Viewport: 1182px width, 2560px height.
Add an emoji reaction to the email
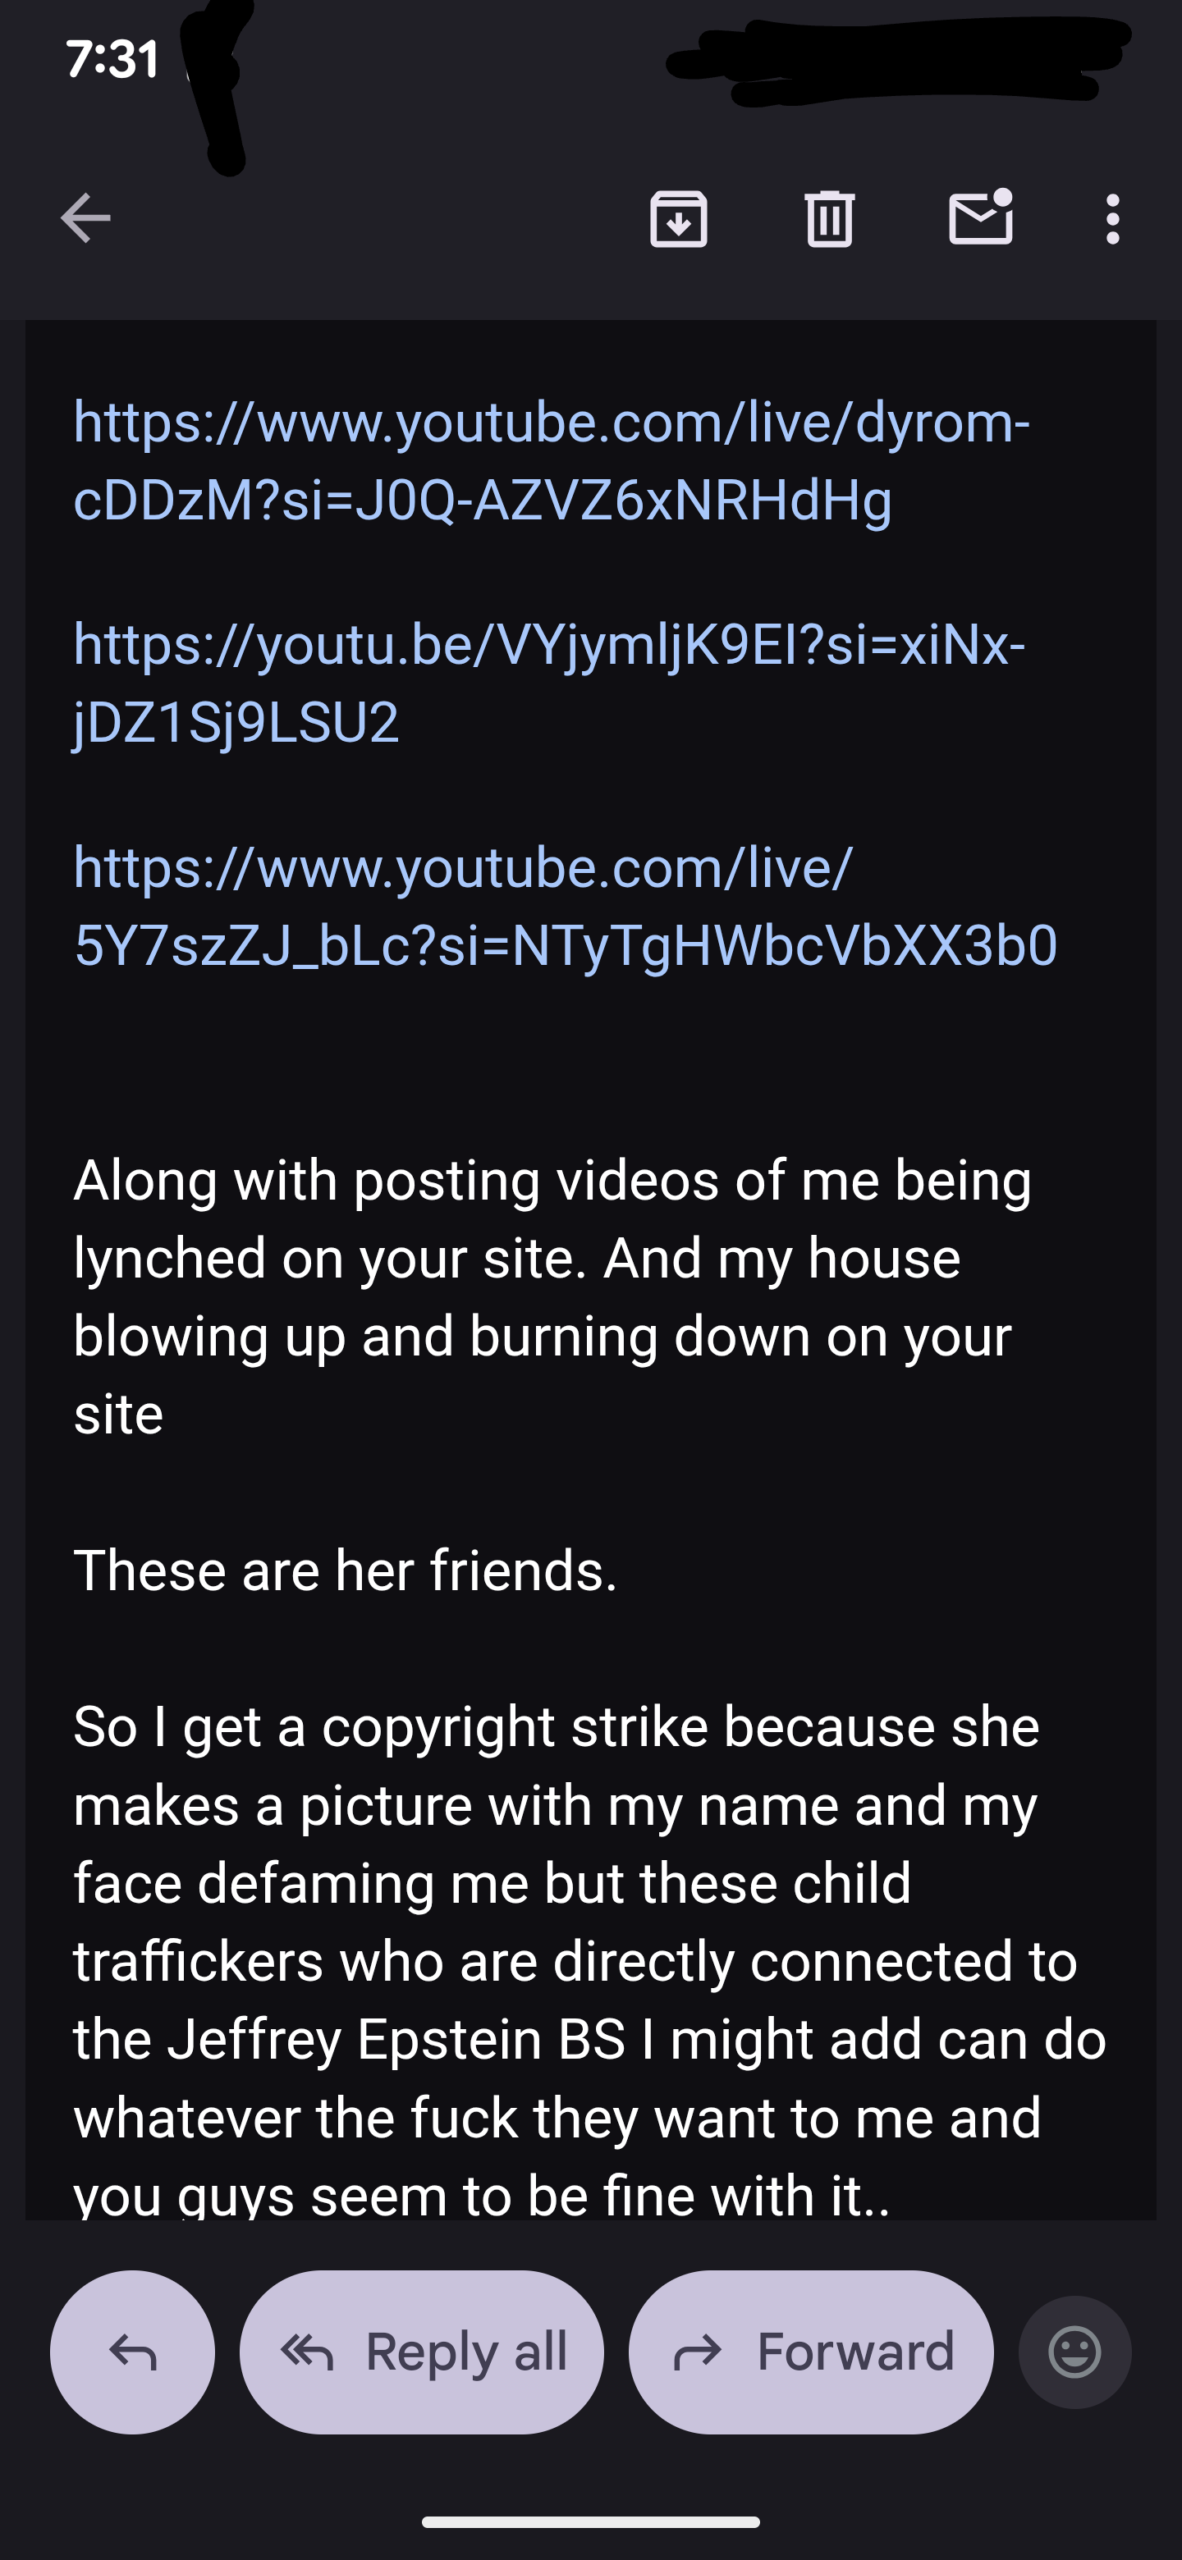pyautogui.click(x=1075, y=2351)
